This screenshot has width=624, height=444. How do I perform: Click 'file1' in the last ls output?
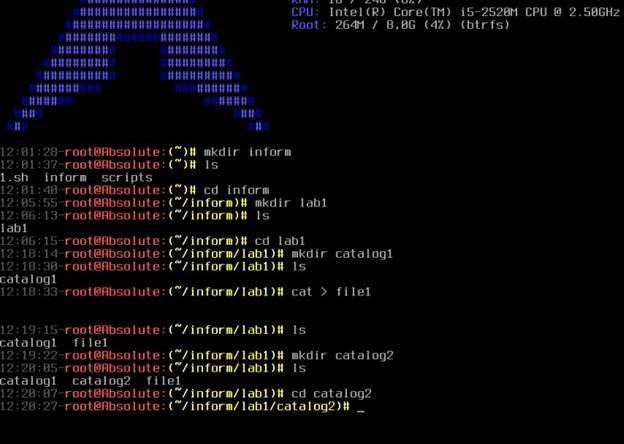pos(163,381)
